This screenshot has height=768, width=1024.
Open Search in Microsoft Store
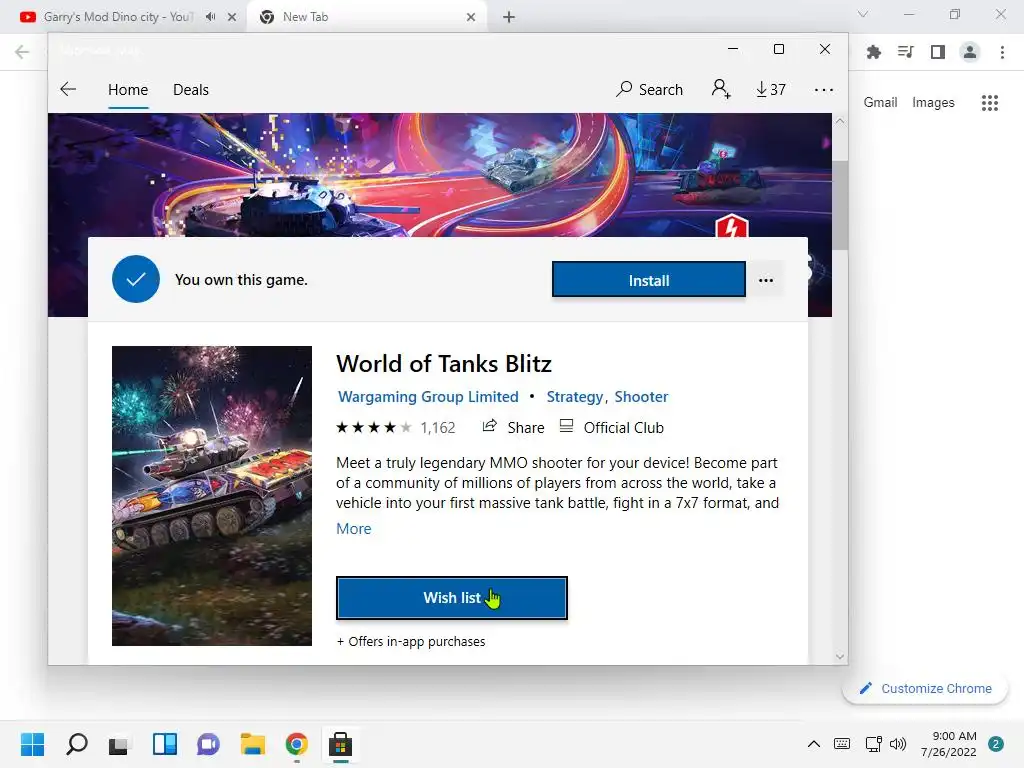tap(649, 89)
